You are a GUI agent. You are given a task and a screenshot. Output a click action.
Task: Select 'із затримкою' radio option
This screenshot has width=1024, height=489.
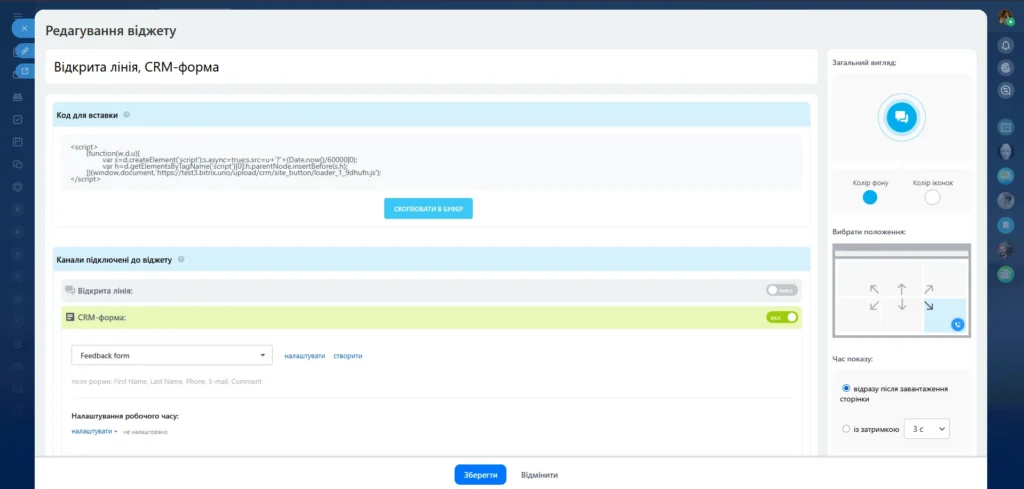click(x=846, y=429)
